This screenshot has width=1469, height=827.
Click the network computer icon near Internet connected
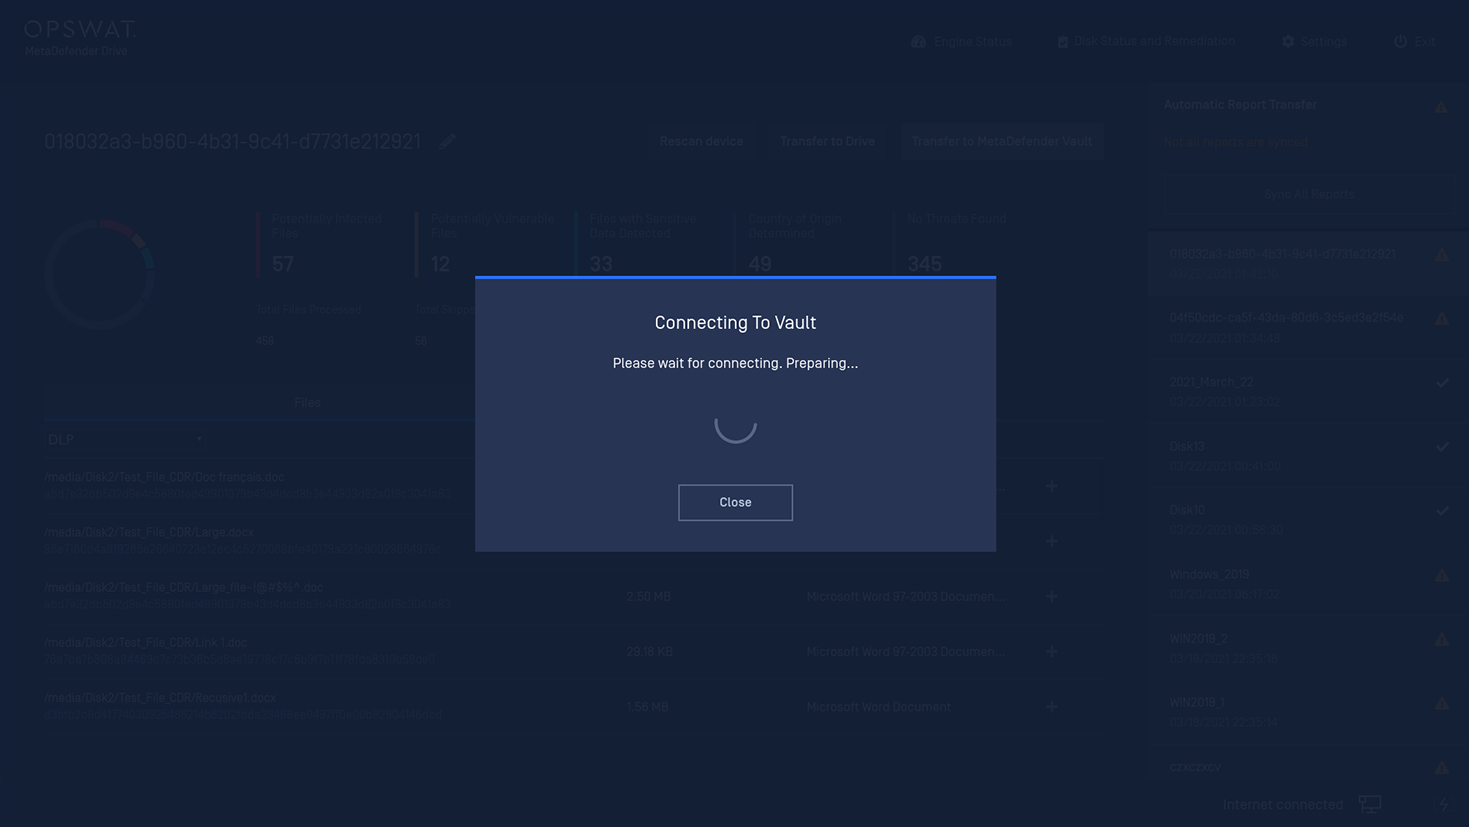(x=1369, y=805)
